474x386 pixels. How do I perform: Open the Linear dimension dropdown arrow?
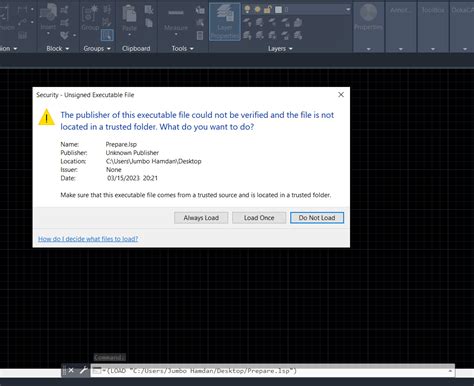point(32,10)
